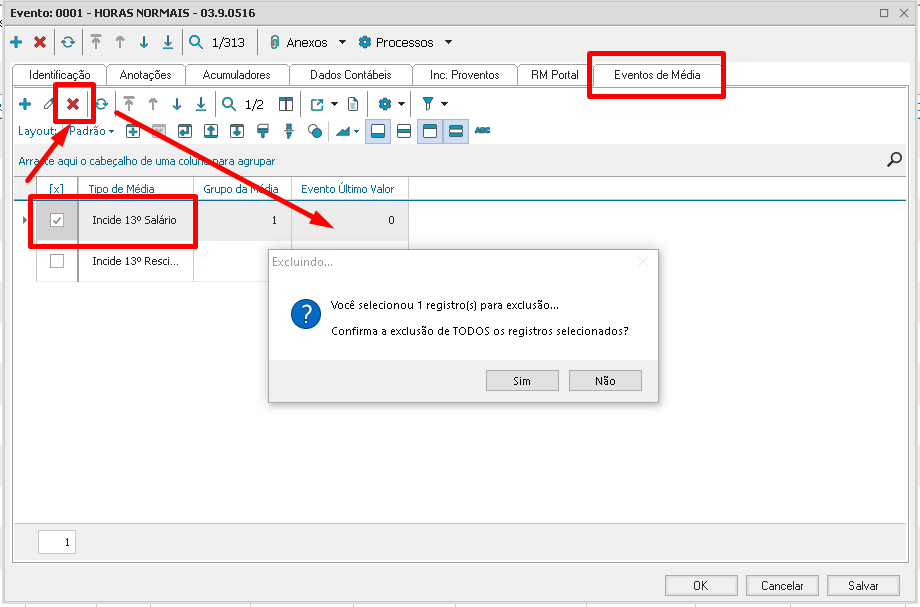Select the RM Portal tab
Viewport: 920px width, 607px height.
554,75
